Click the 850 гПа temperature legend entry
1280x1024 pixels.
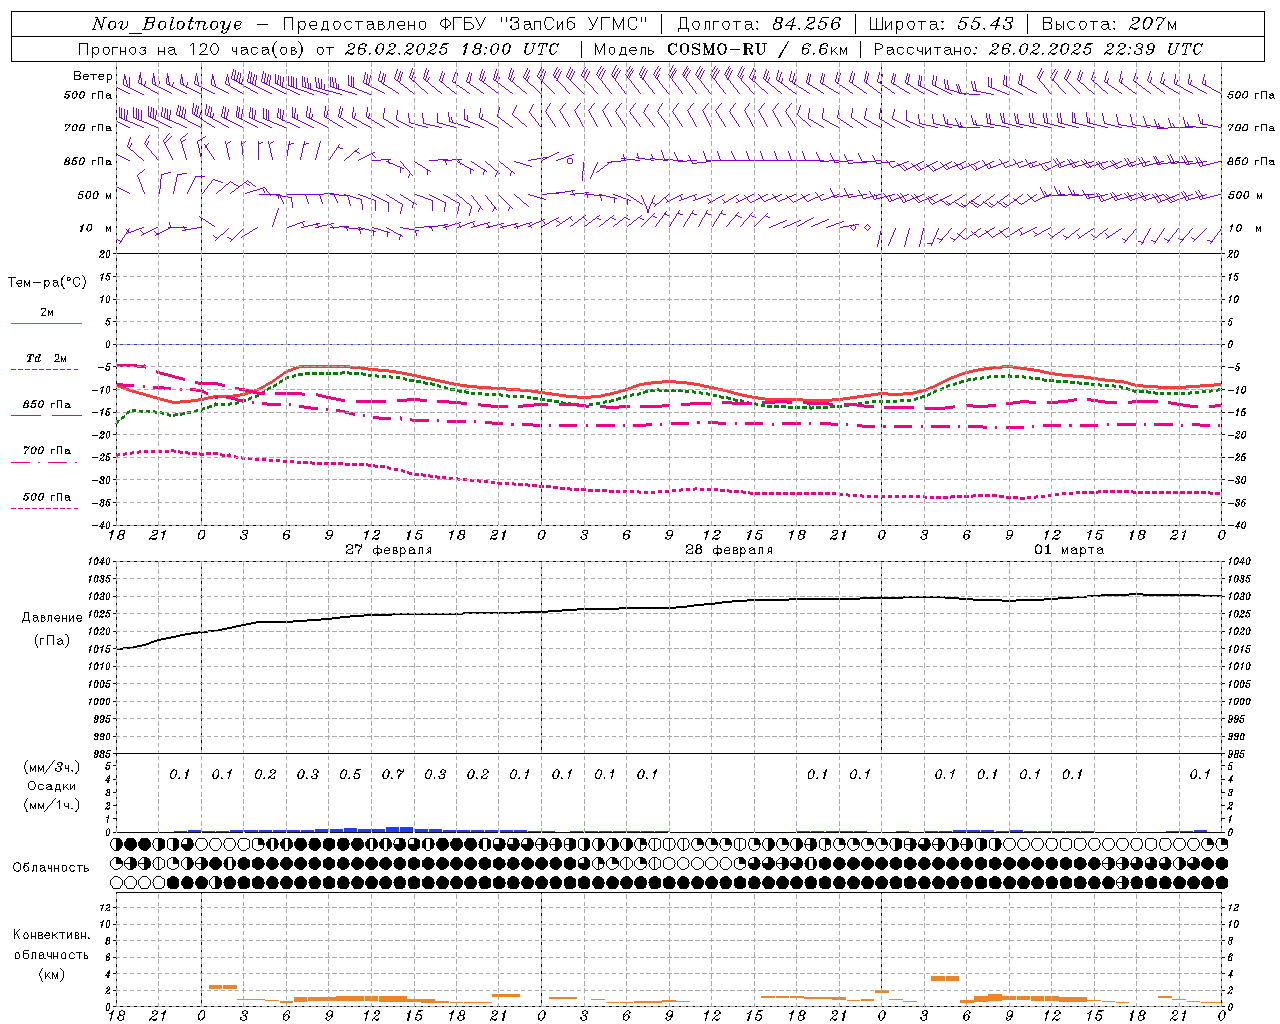(46, 405)
